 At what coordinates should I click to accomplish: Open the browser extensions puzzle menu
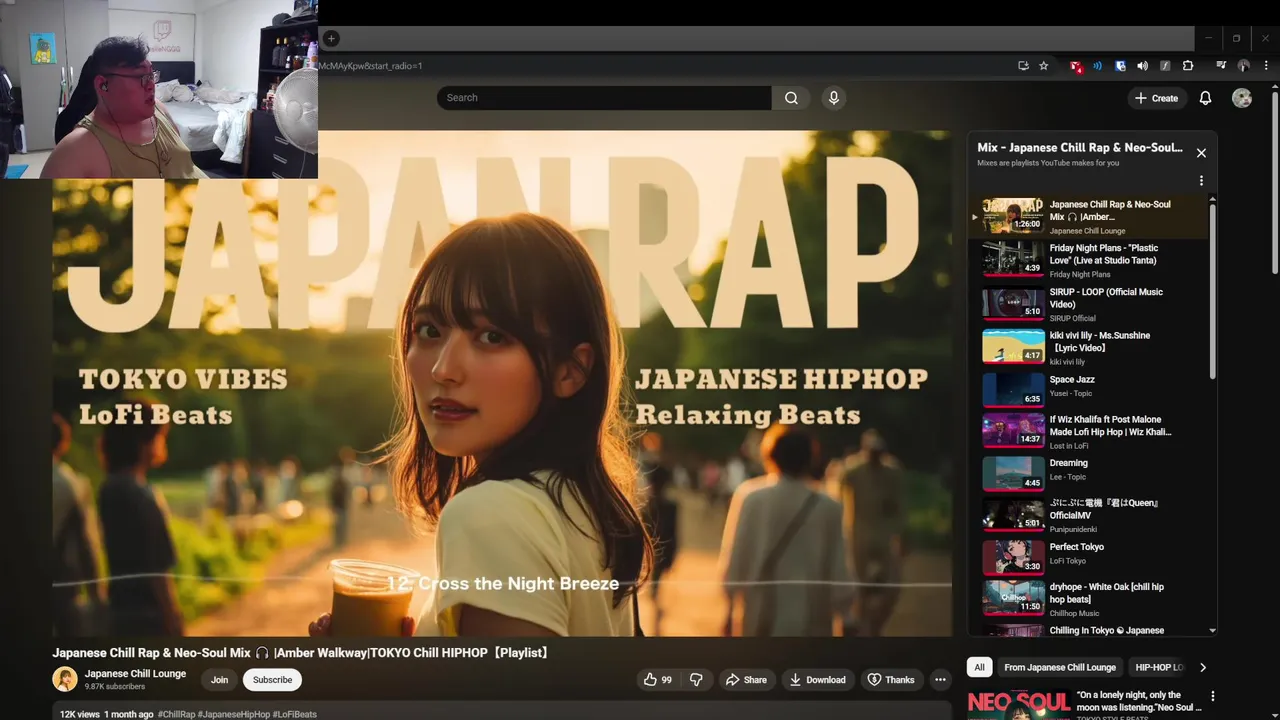click(x=1188, y=66)
